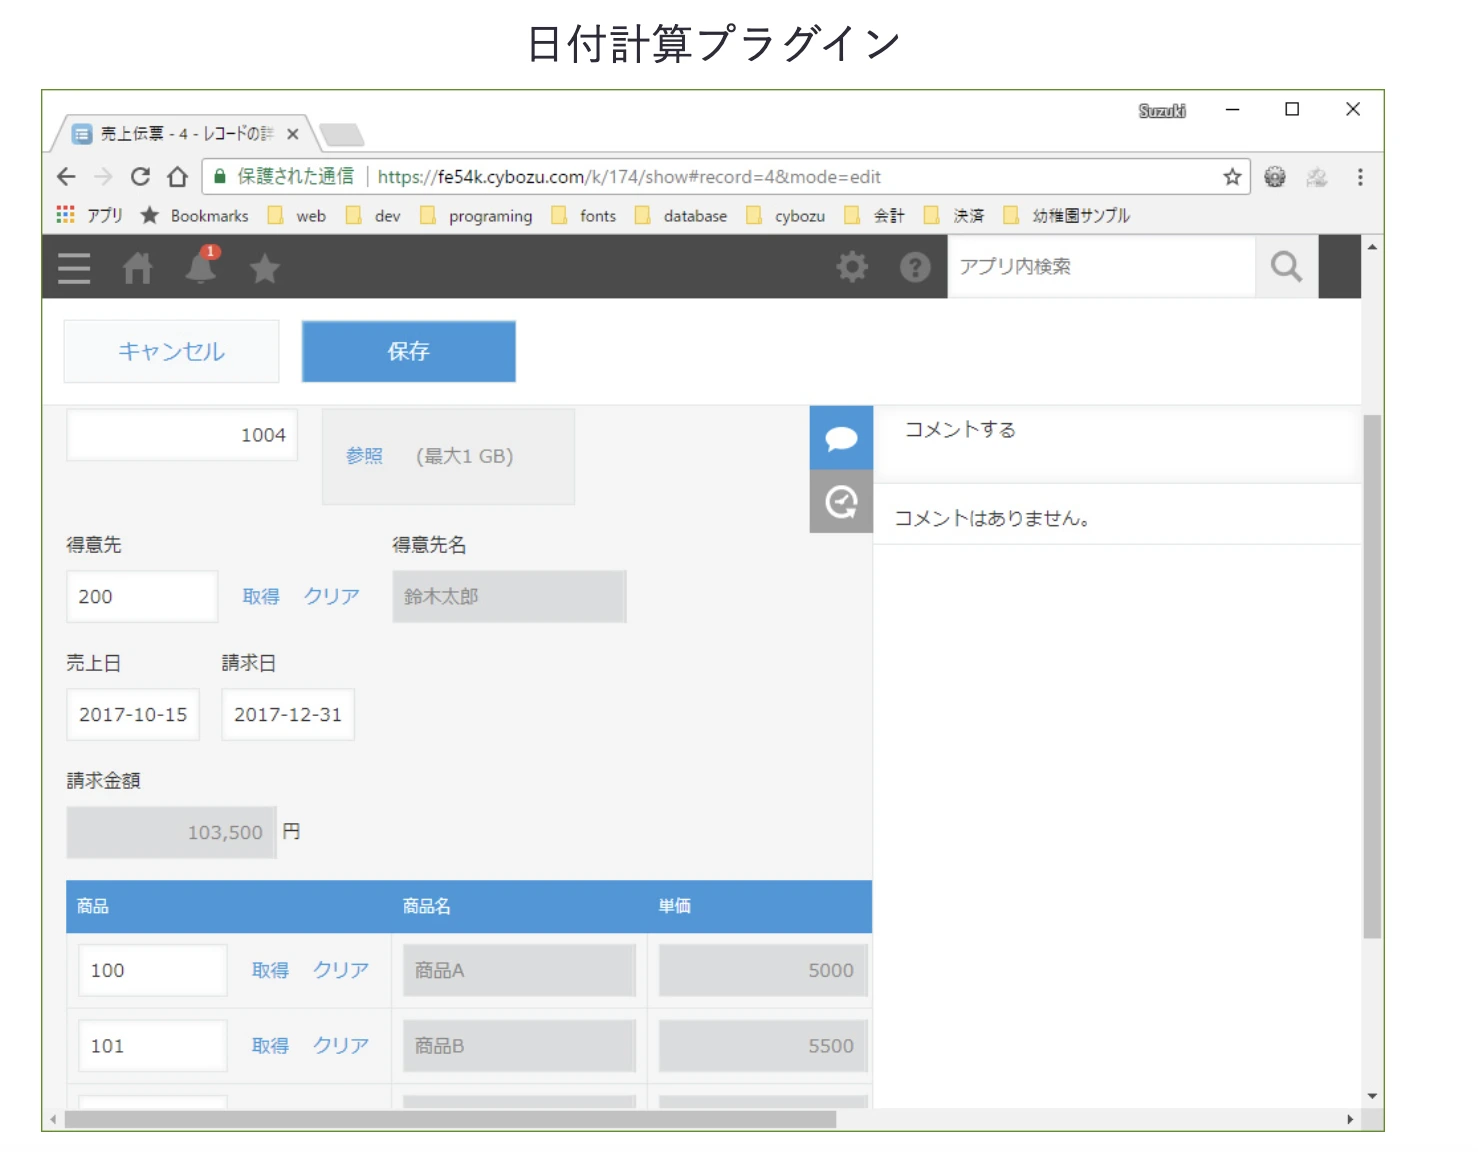Open programing bookmark folder
This screenshot has width=1478, height=1152.
(x=476, y=215)
